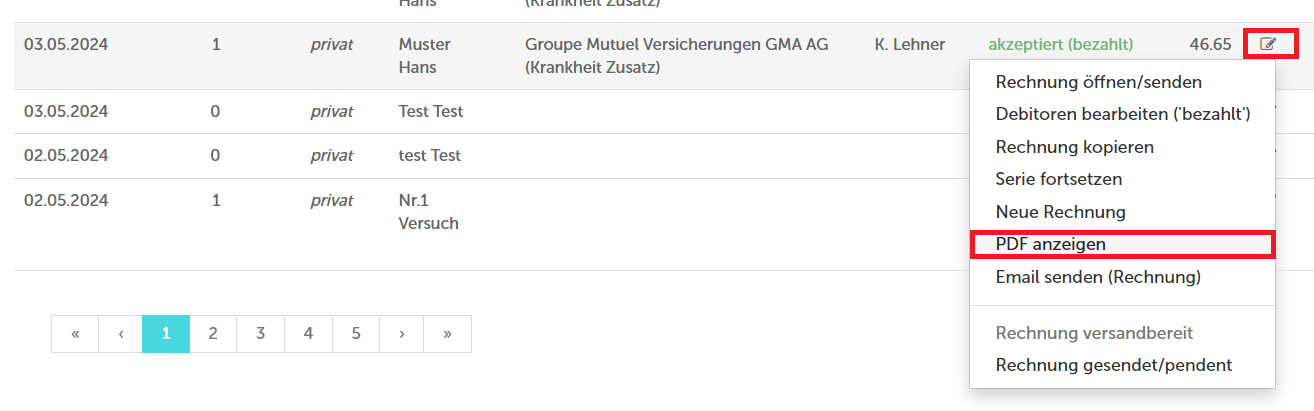The width and height of the screenshot is (1314, 411).
Task: Go to pagination page 2
Action: (x=213, y=334)
